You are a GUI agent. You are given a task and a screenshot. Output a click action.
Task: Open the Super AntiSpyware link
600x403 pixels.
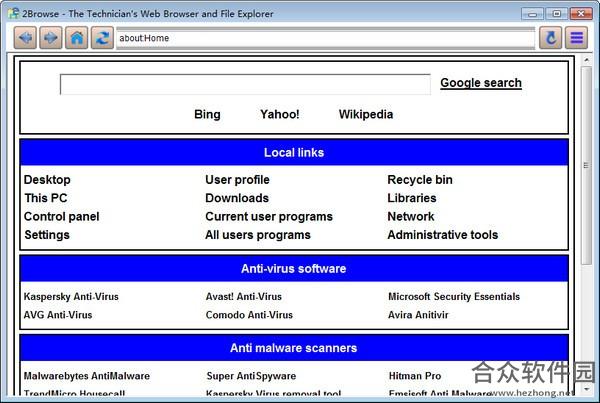pyautogui.click(x=251, y=376)
